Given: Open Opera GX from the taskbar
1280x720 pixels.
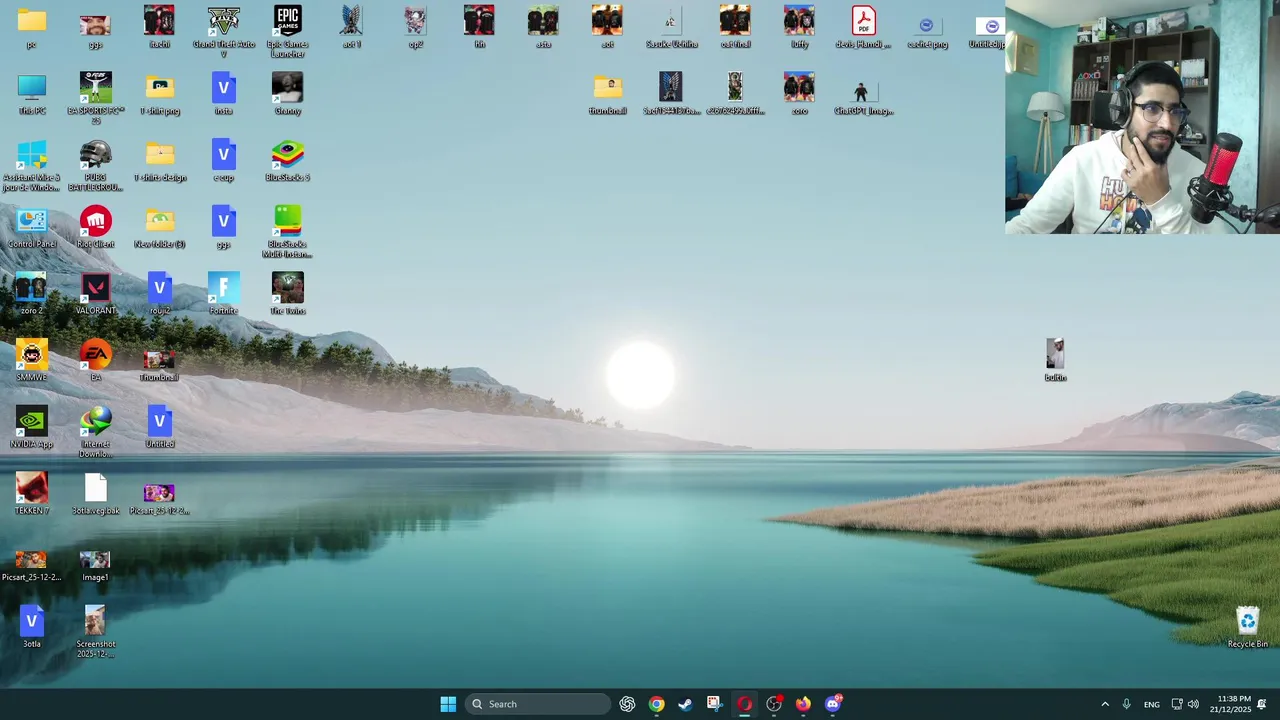Looking at the screenshot, I should pyautogui.click(x=744, y=704).
